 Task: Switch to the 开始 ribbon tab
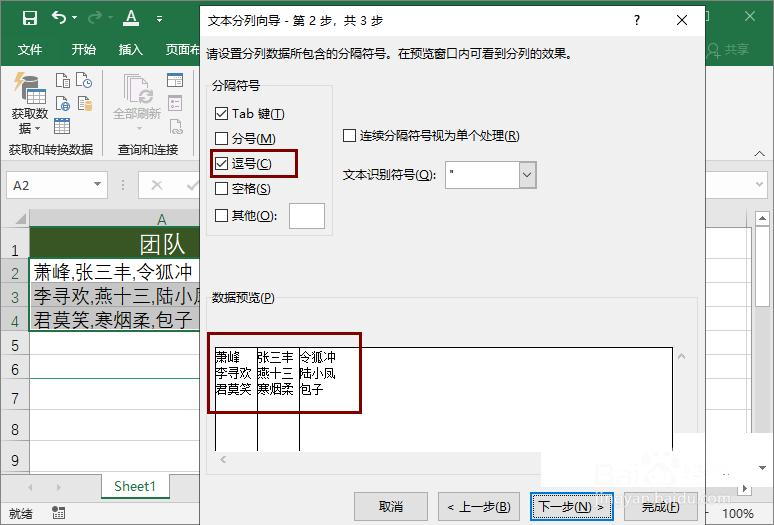pyautogui.click(x=83, y=50)
